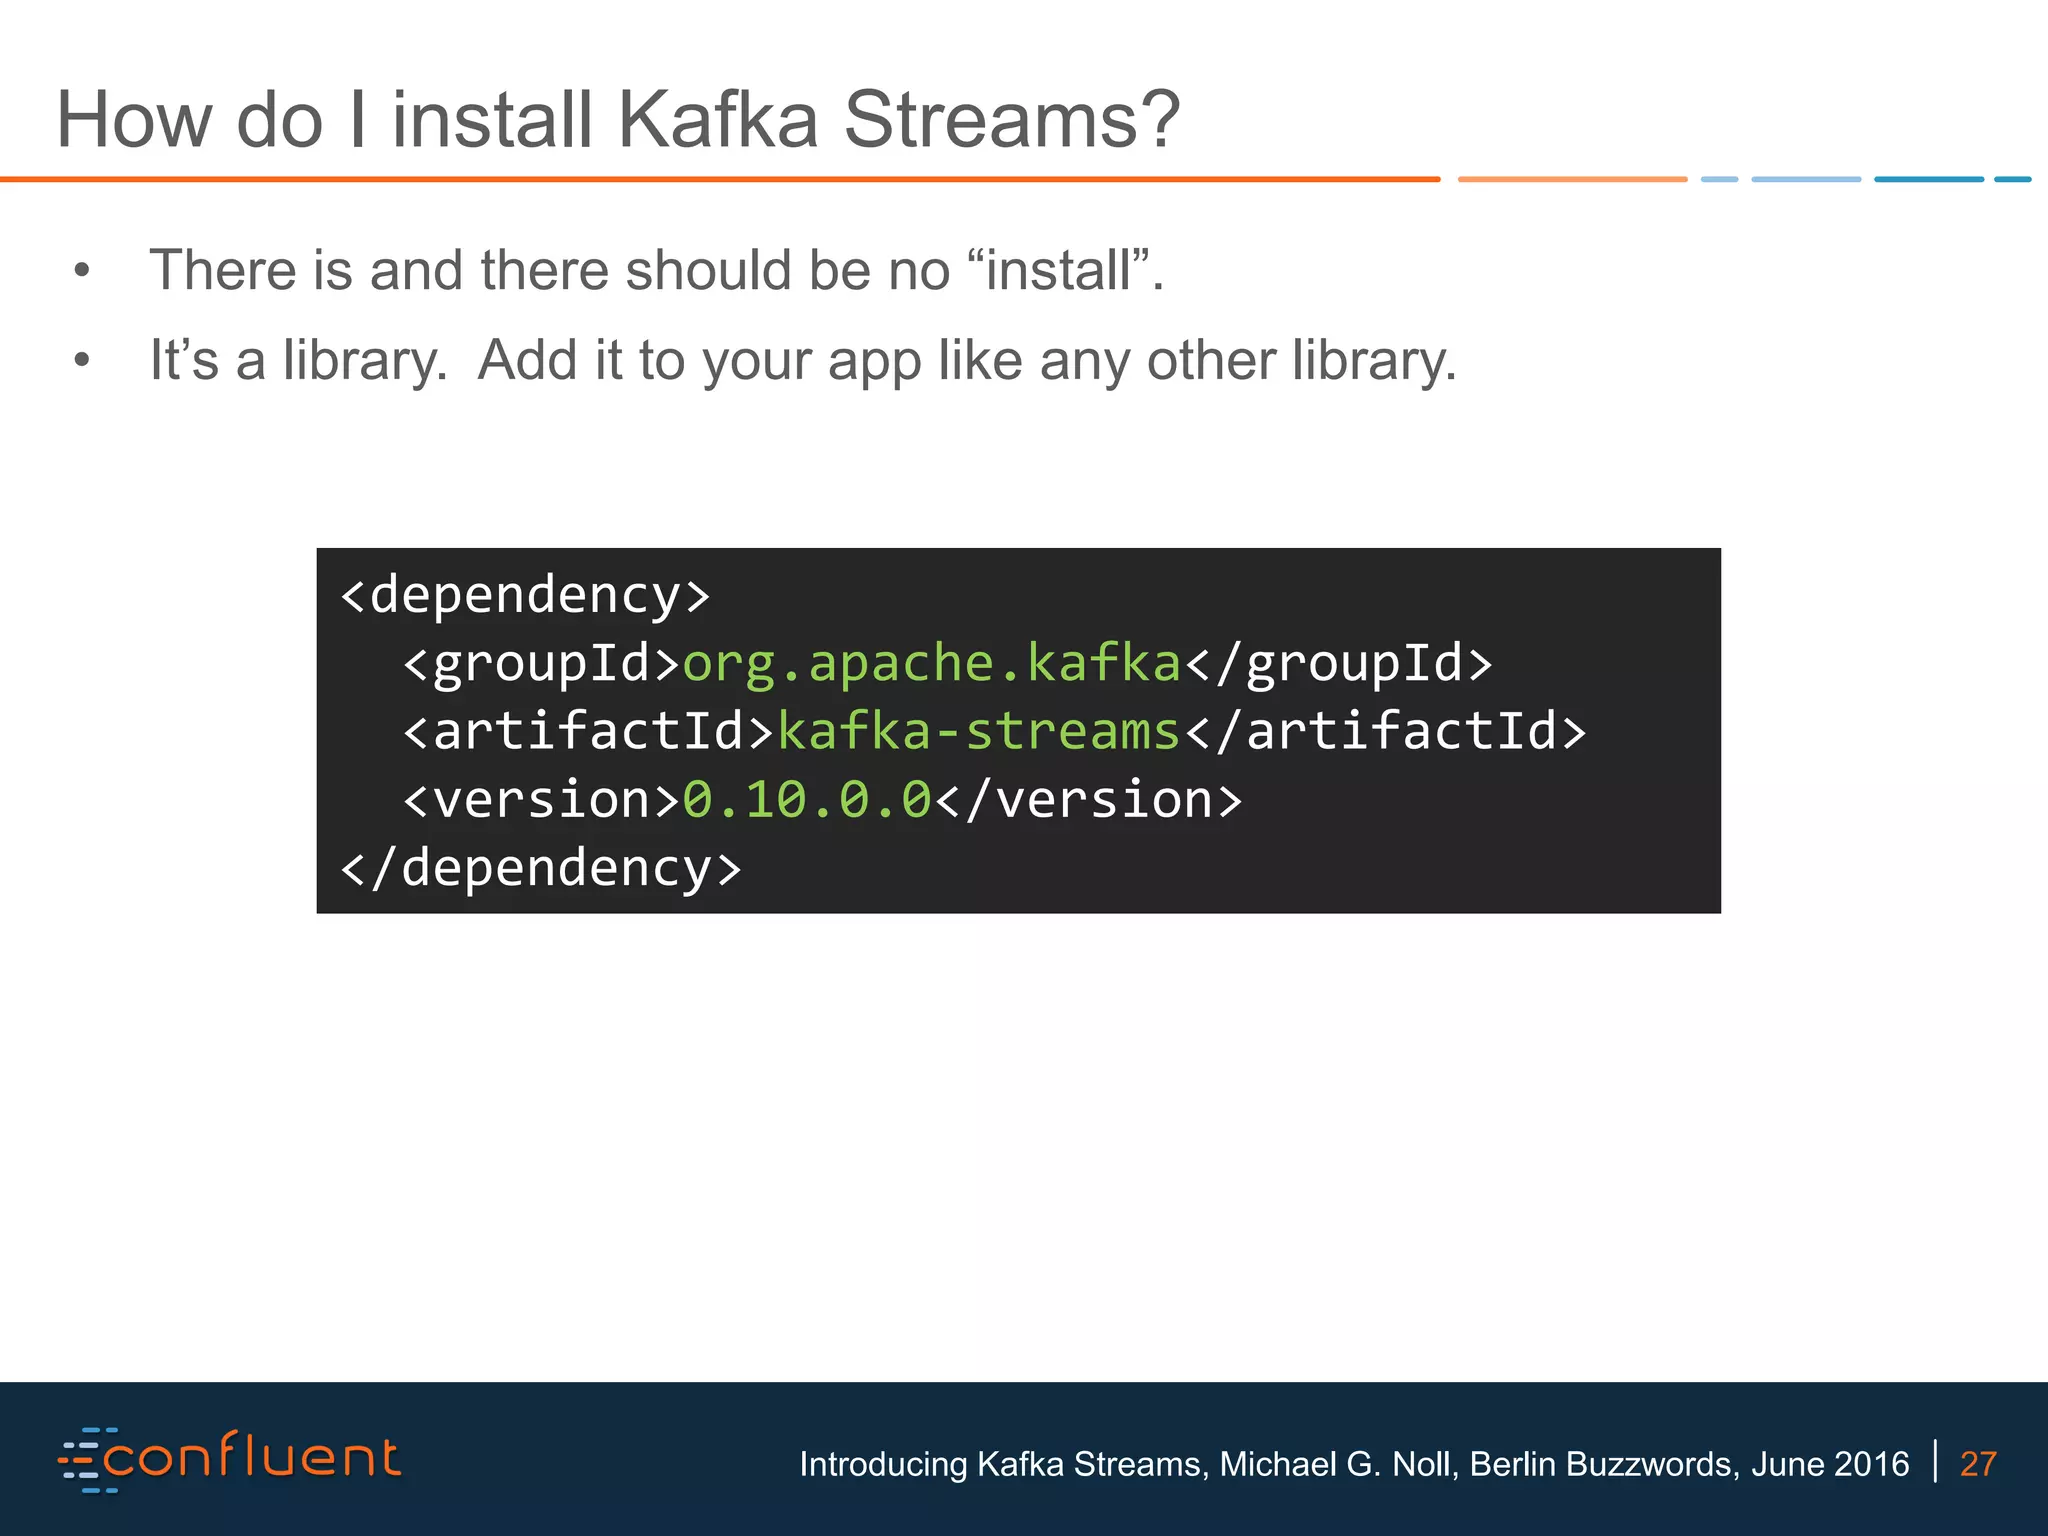Click the opening <dependency> tag line

tap(525, 596)
